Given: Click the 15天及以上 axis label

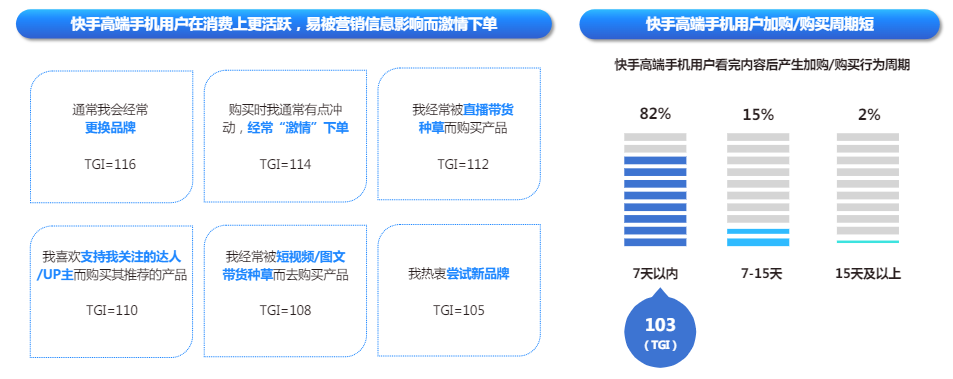Looking at the screenshot, I should coord(868,274).
